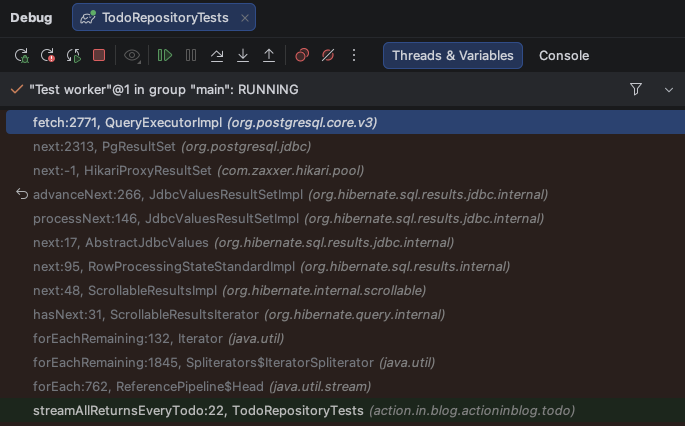This screenshot has height=426, width=685.
Task: Expand the thread selector dropdown chevron
Action: [x=668, y=90]
